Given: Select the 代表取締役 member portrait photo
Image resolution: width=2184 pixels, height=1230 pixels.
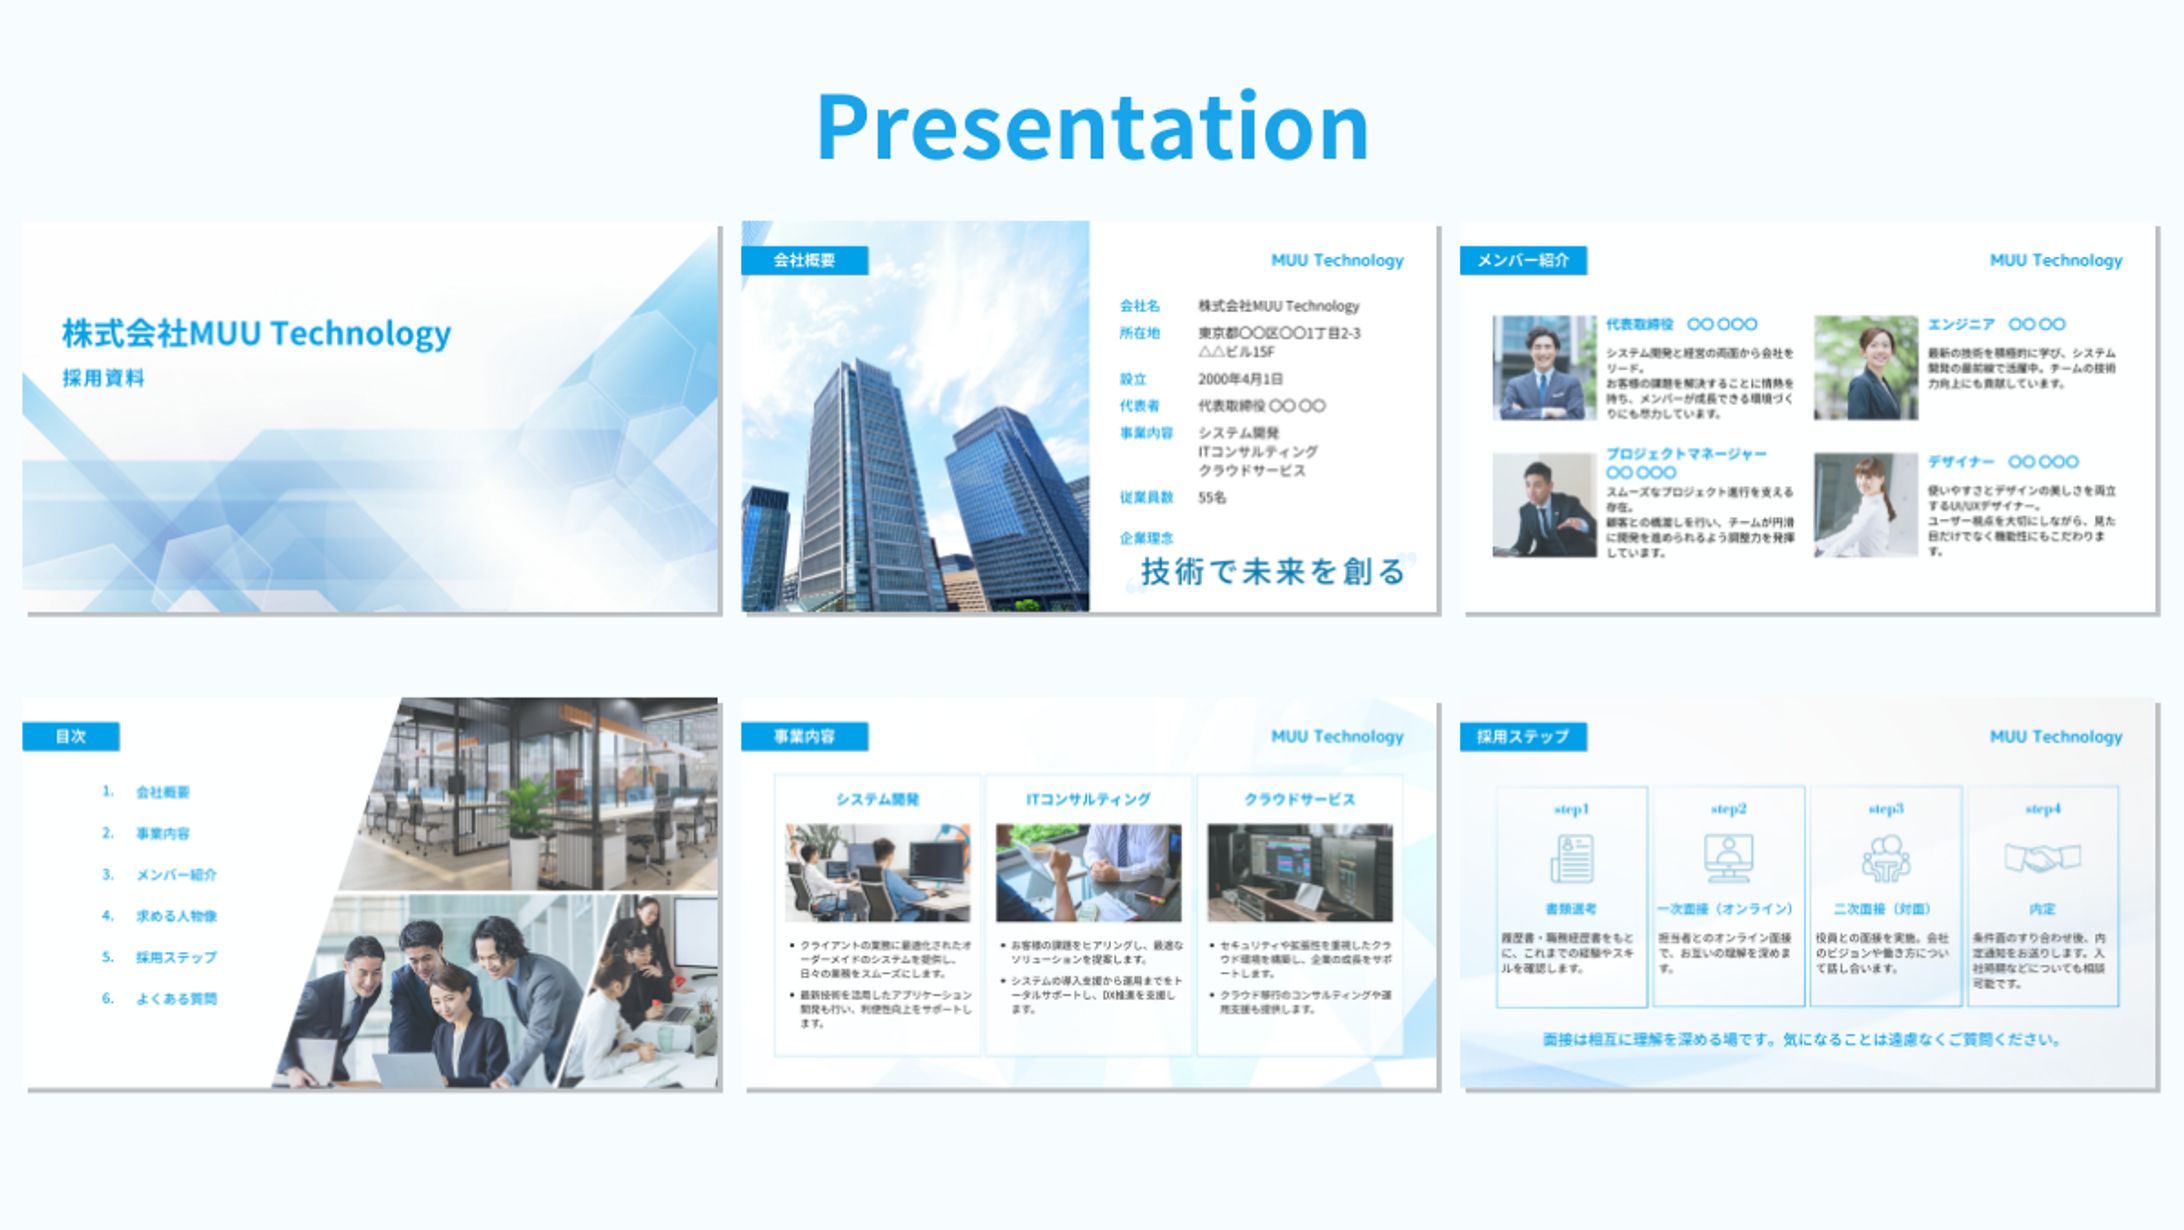Looking at the screenshot, I should tap(1544, 368).
